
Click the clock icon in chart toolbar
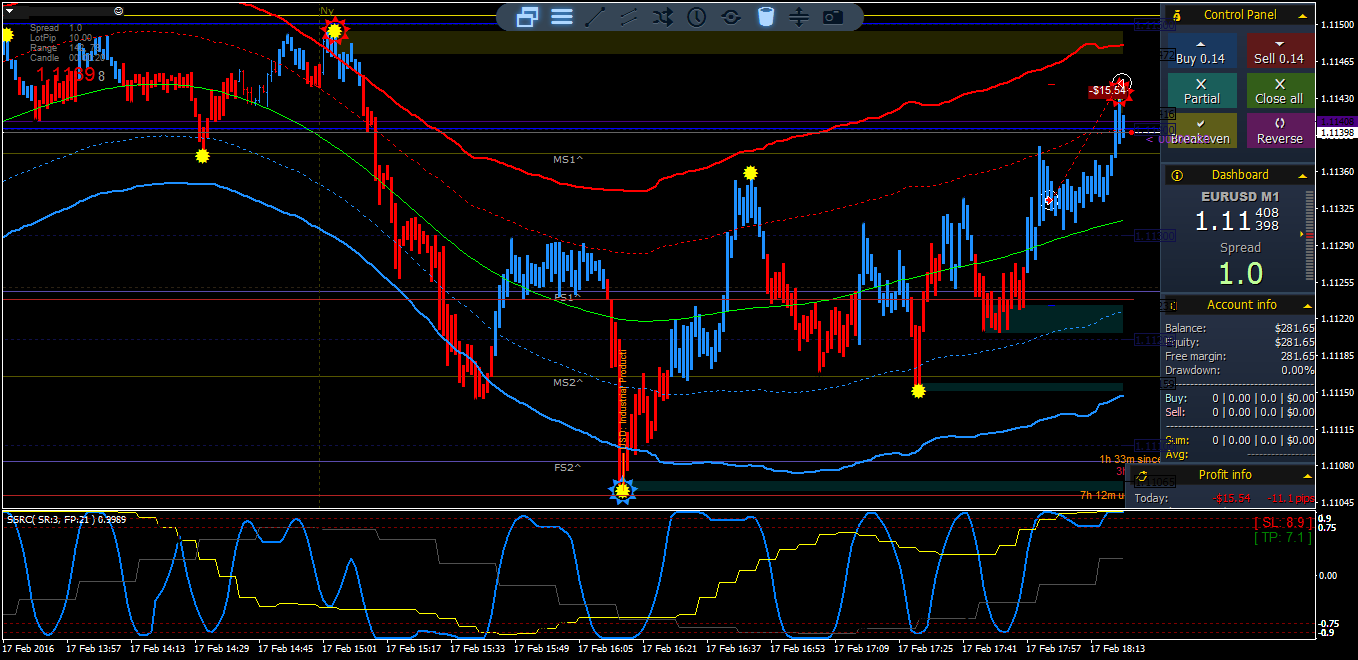click(x=697, y=16)
